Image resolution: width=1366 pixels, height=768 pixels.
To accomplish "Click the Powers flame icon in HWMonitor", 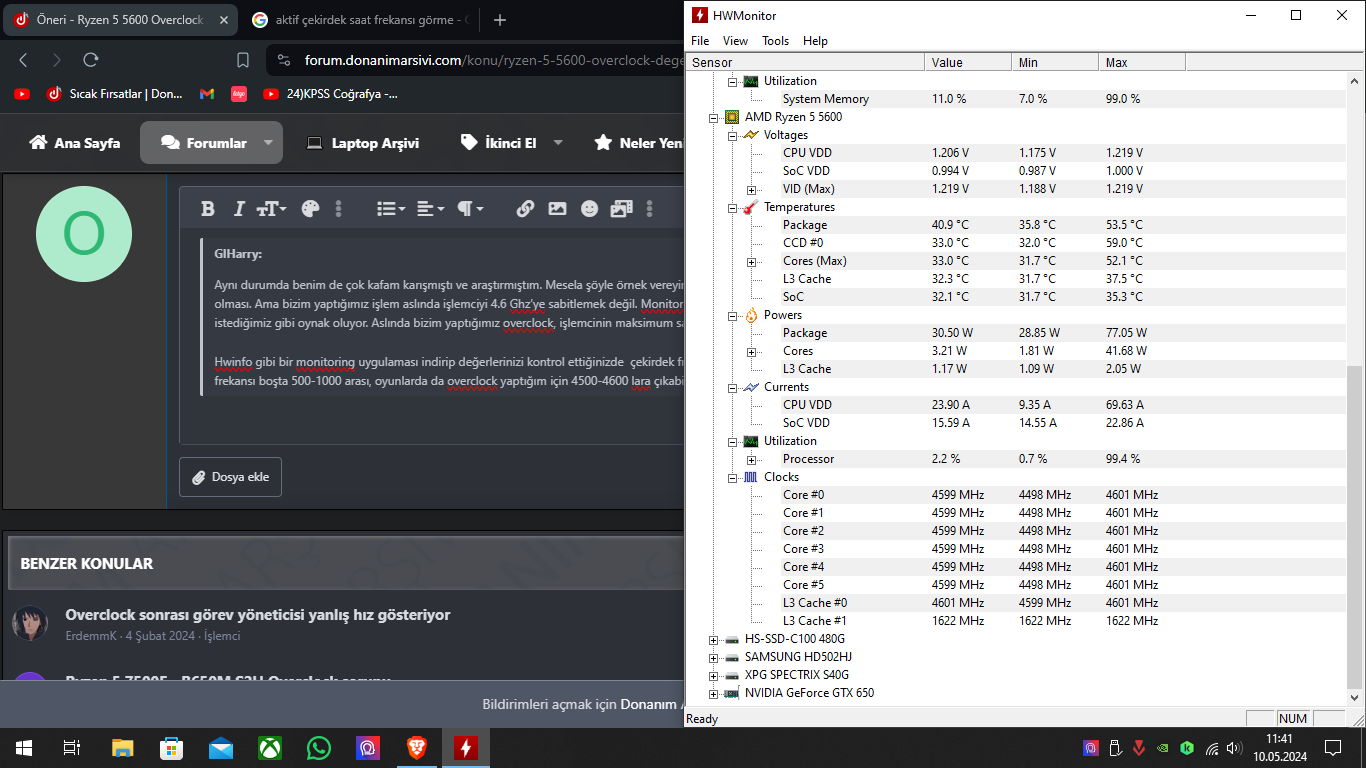I will [751, 315].
